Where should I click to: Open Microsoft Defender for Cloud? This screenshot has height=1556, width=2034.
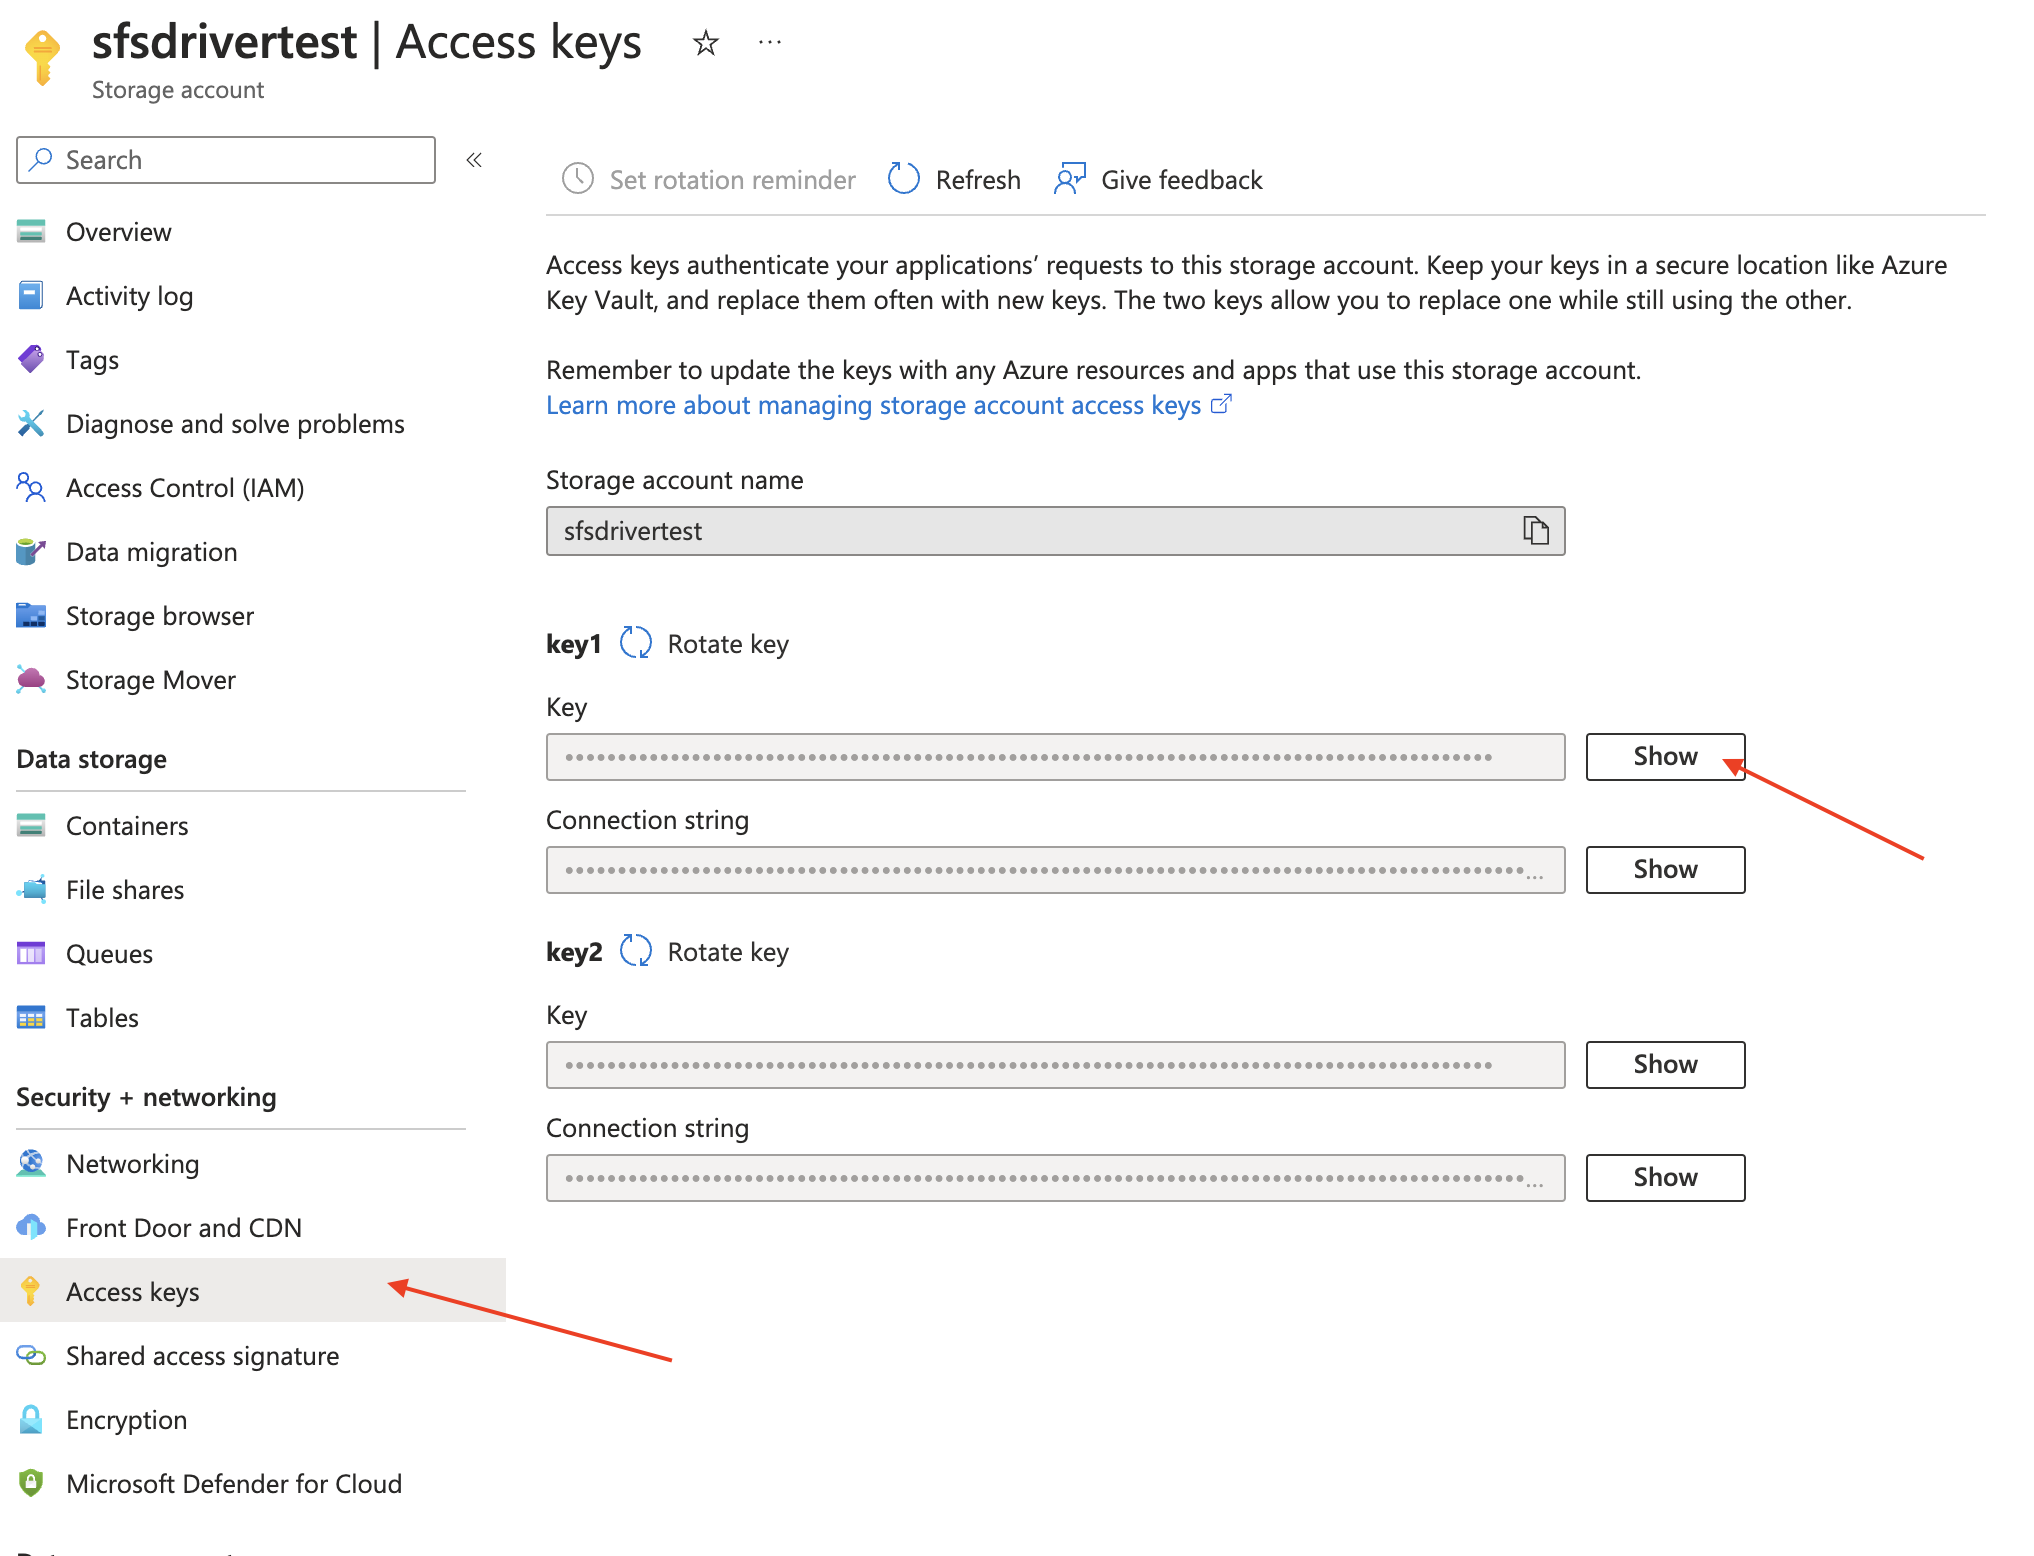(234, 1484)
